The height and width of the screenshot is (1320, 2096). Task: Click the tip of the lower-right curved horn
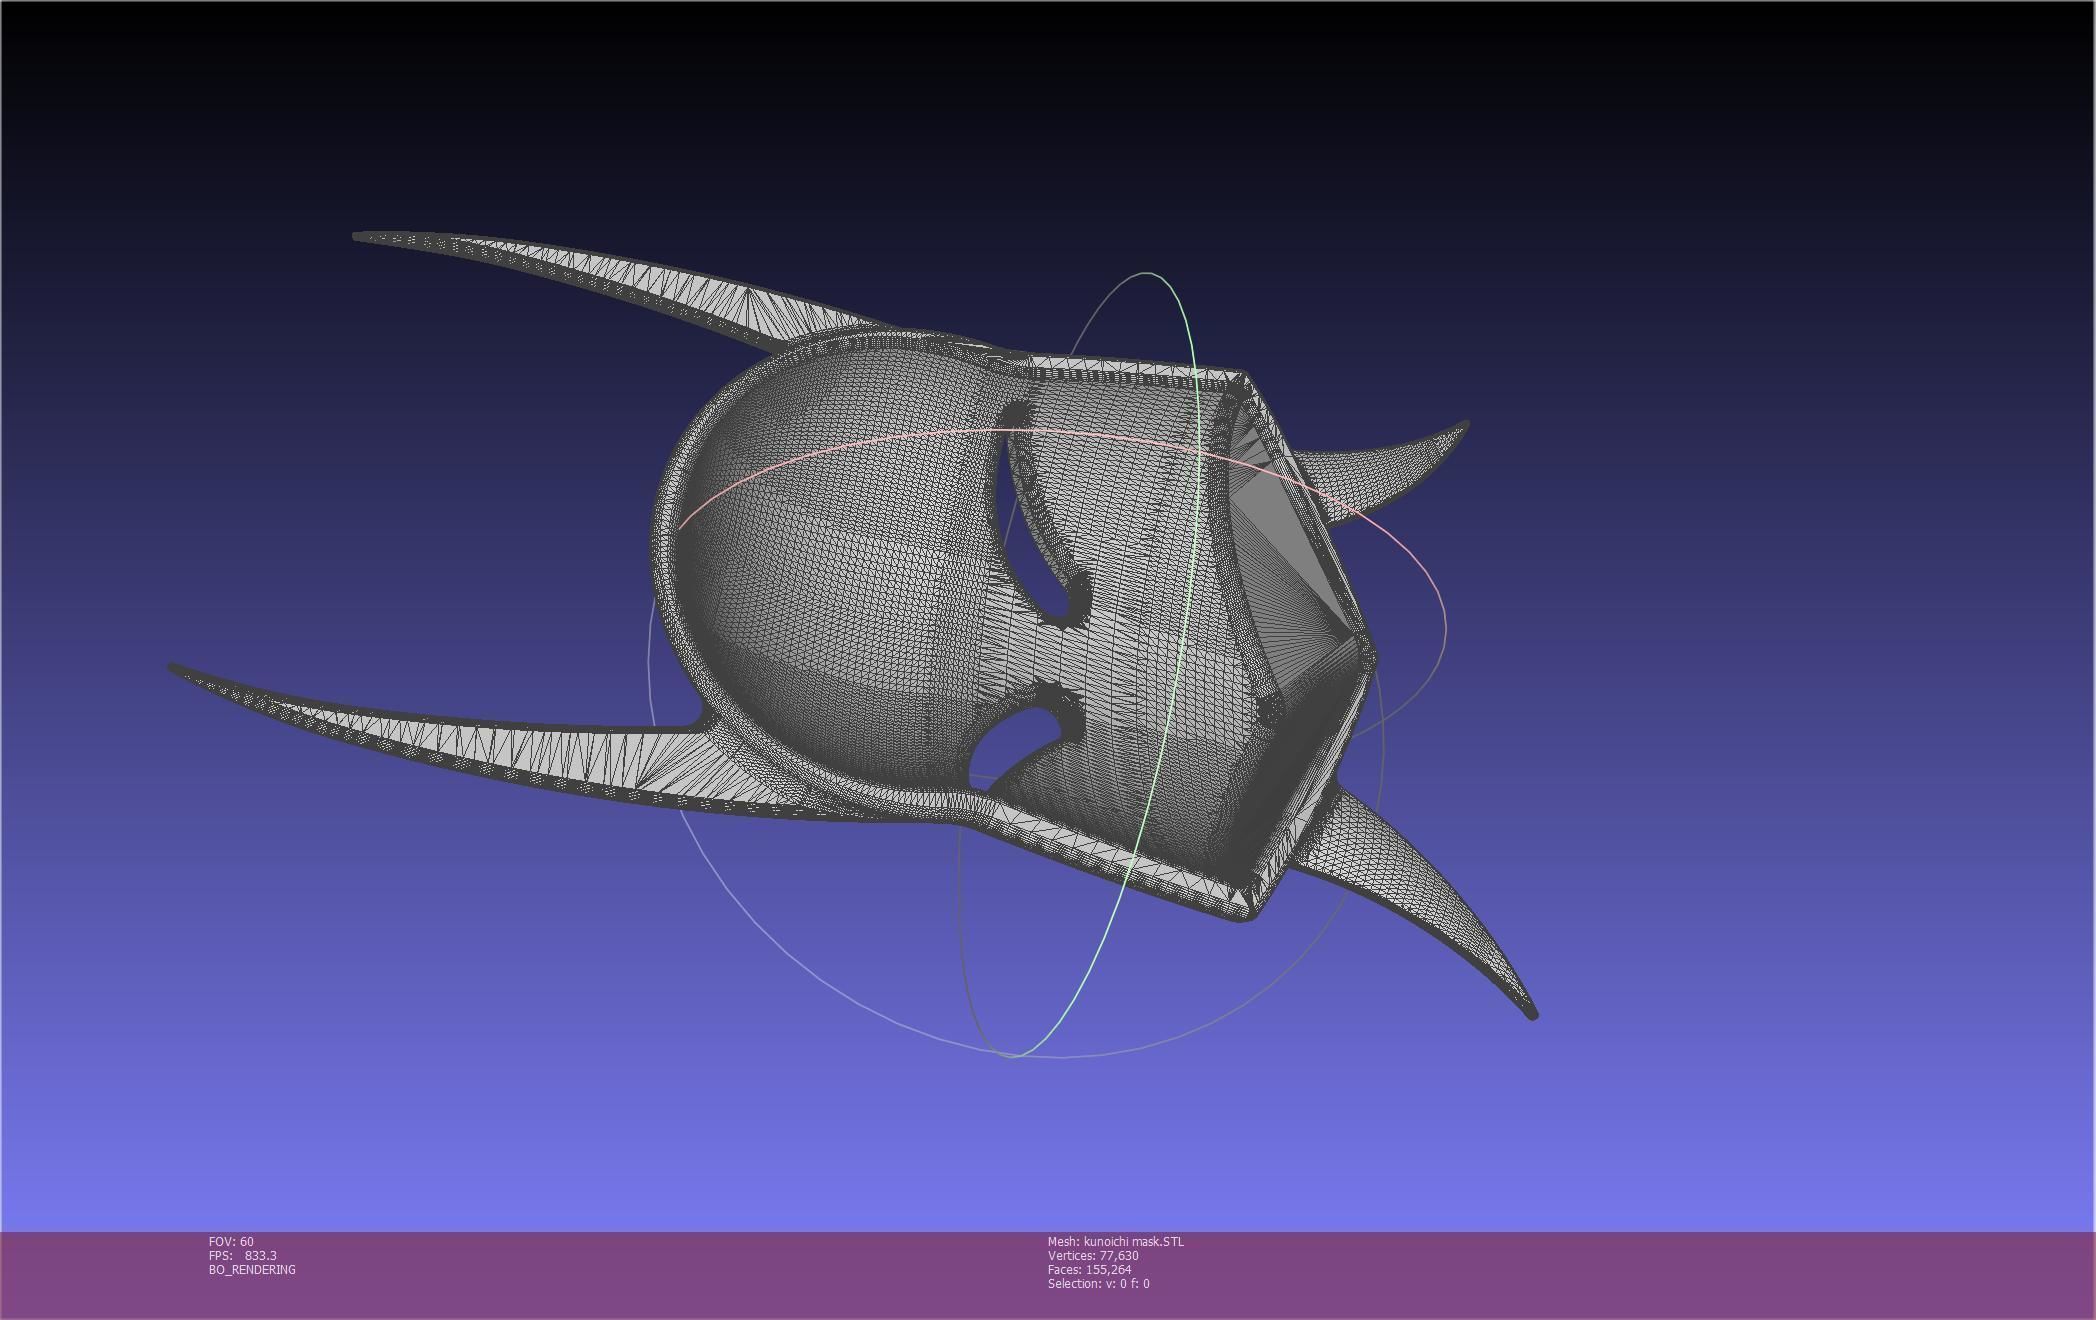tap(1532, 1014)
